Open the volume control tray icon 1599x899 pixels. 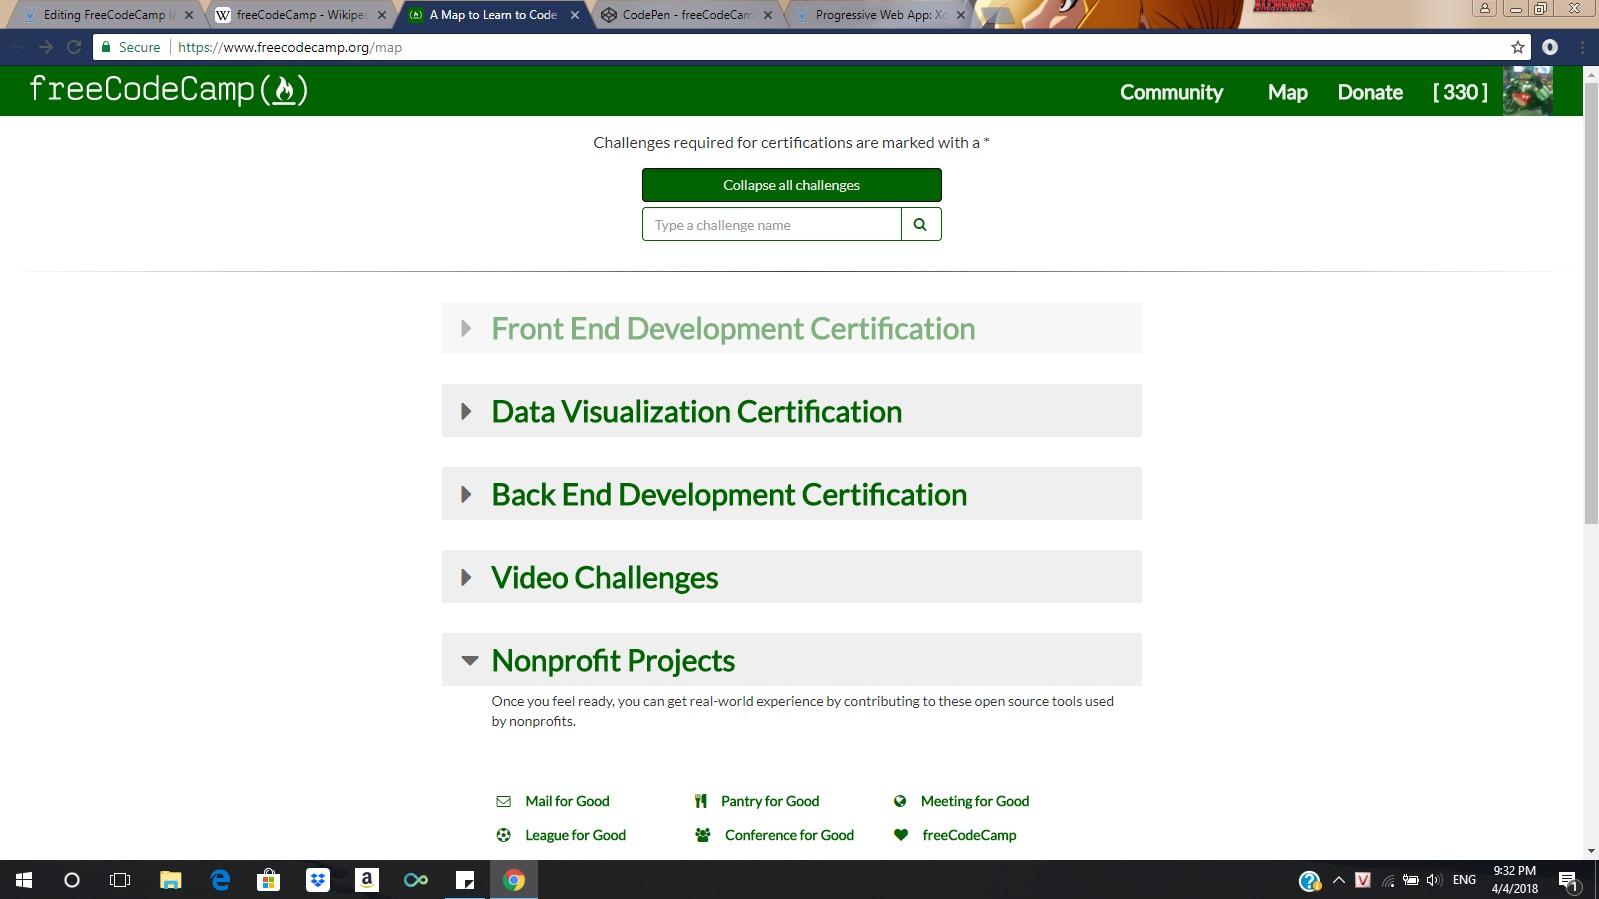tap(1434, 880)
